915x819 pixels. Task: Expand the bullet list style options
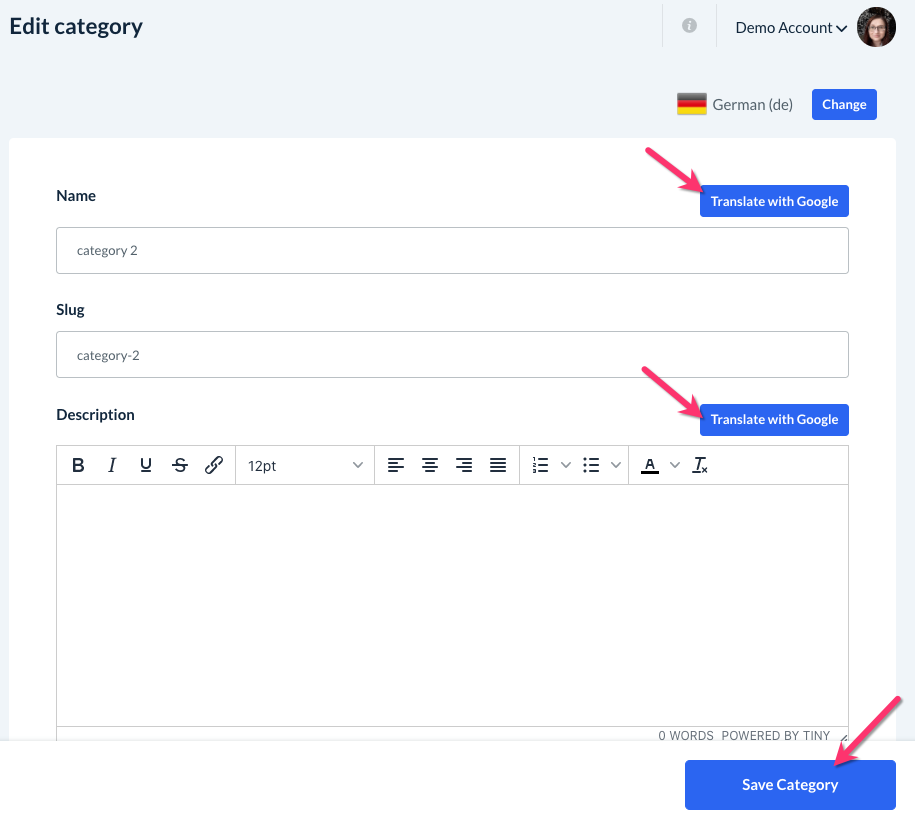pyautogui.click(x=615, y=465)
